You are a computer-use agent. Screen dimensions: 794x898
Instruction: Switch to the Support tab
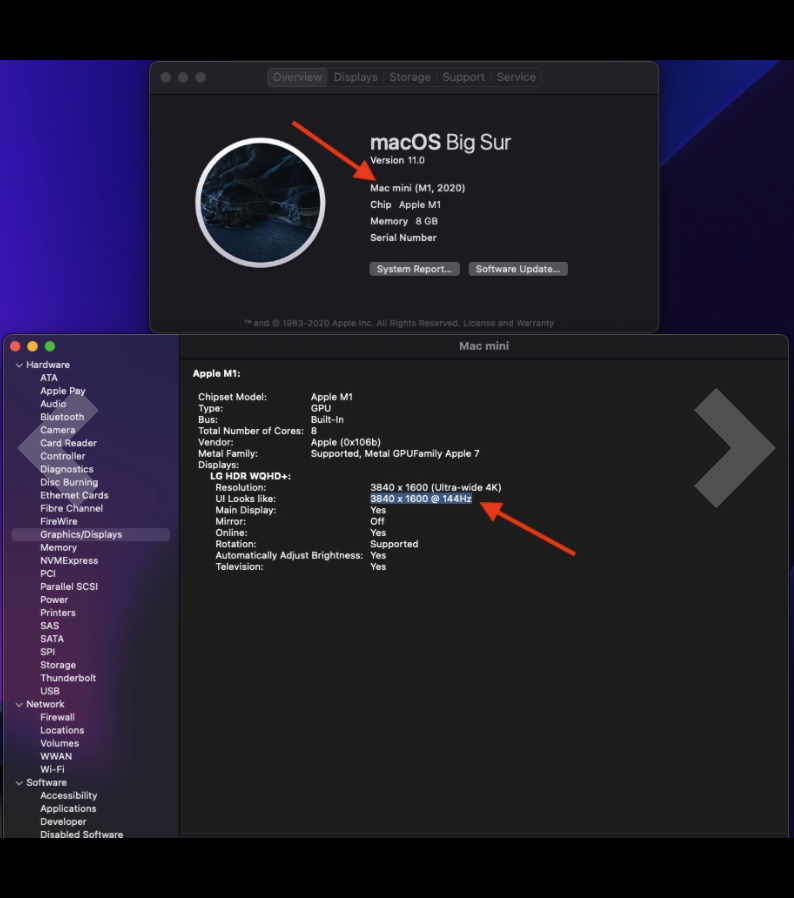point(463,77)
